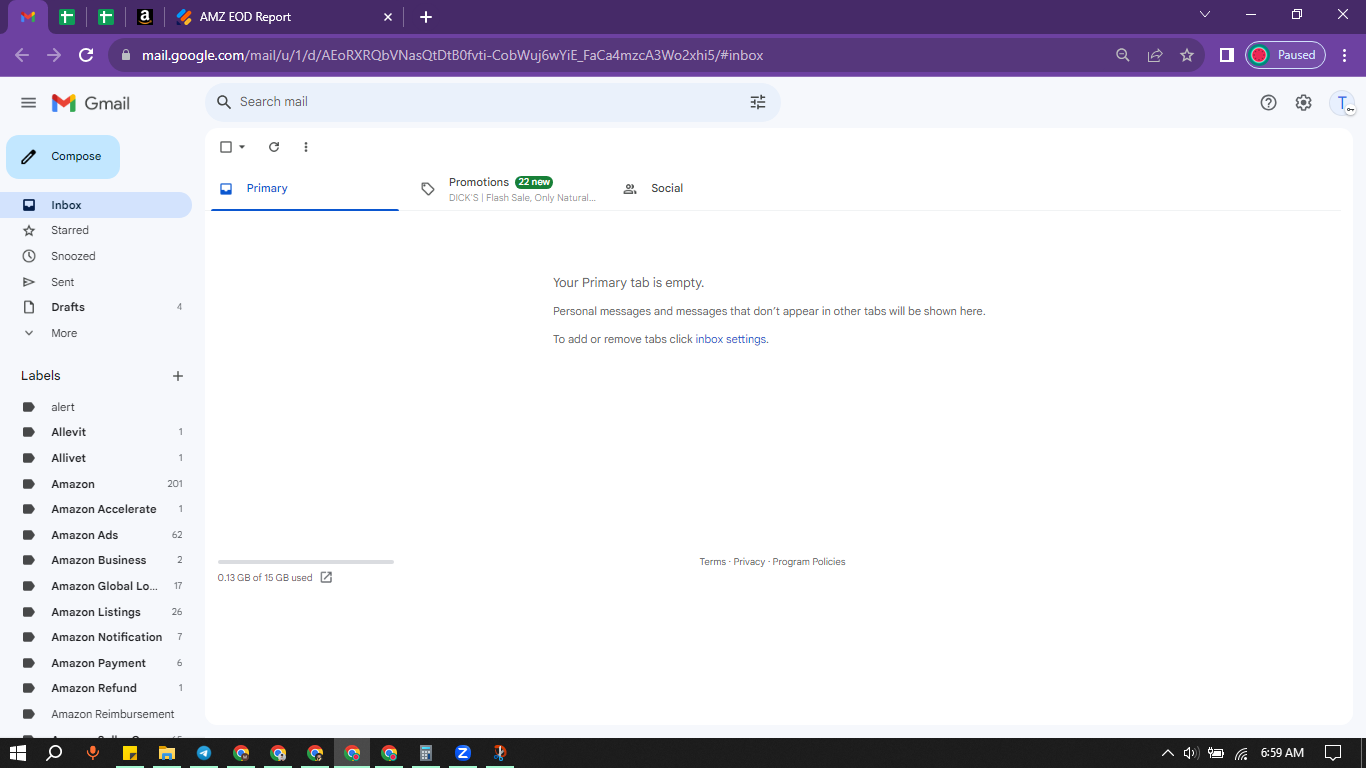Open the Drafts folder
This screenshot has height=768, width=1366.
pos(96,307)
